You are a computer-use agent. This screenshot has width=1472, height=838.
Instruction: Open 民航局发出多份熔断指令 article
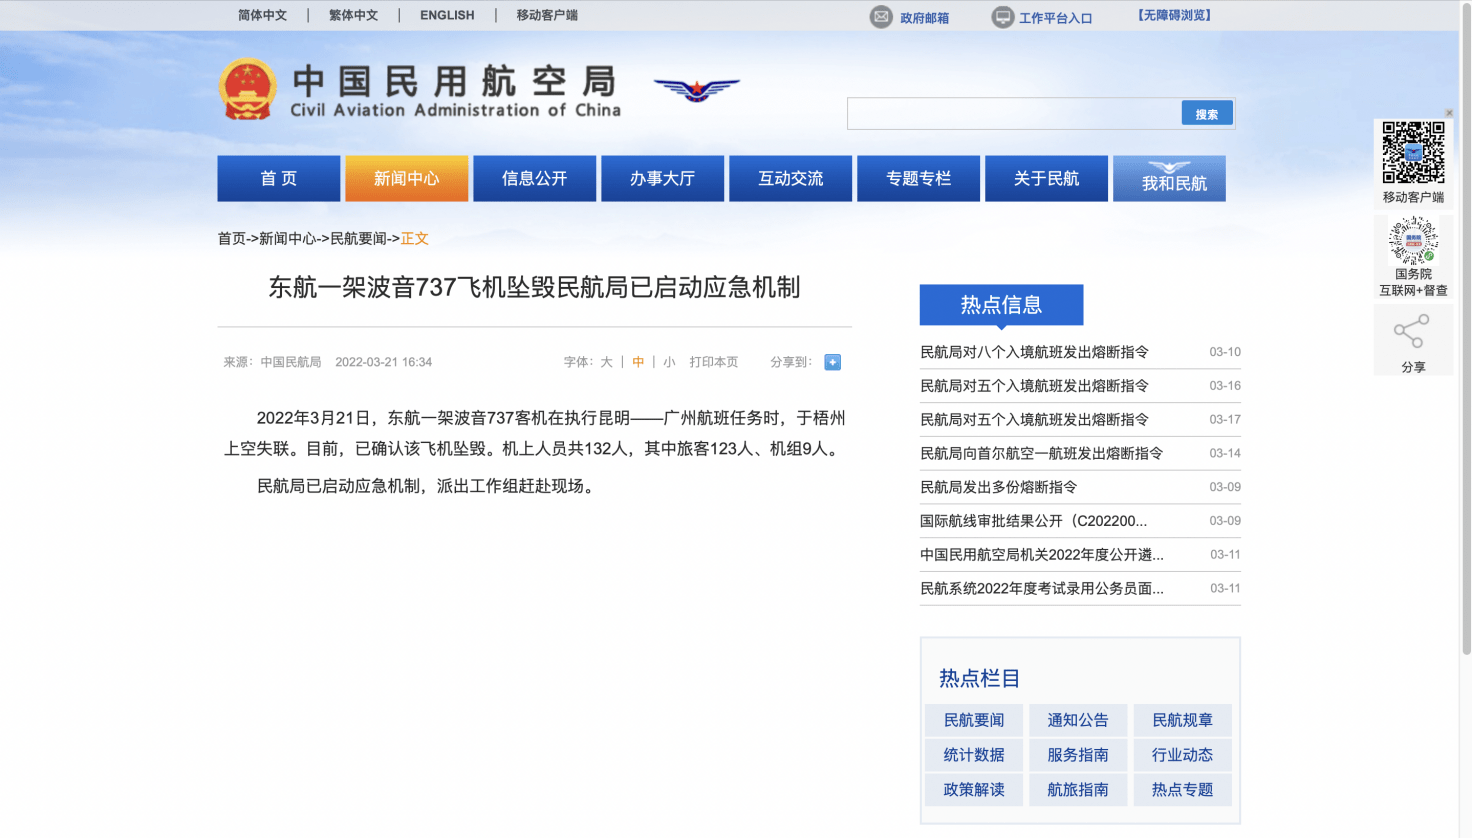(x=998, y=487)
